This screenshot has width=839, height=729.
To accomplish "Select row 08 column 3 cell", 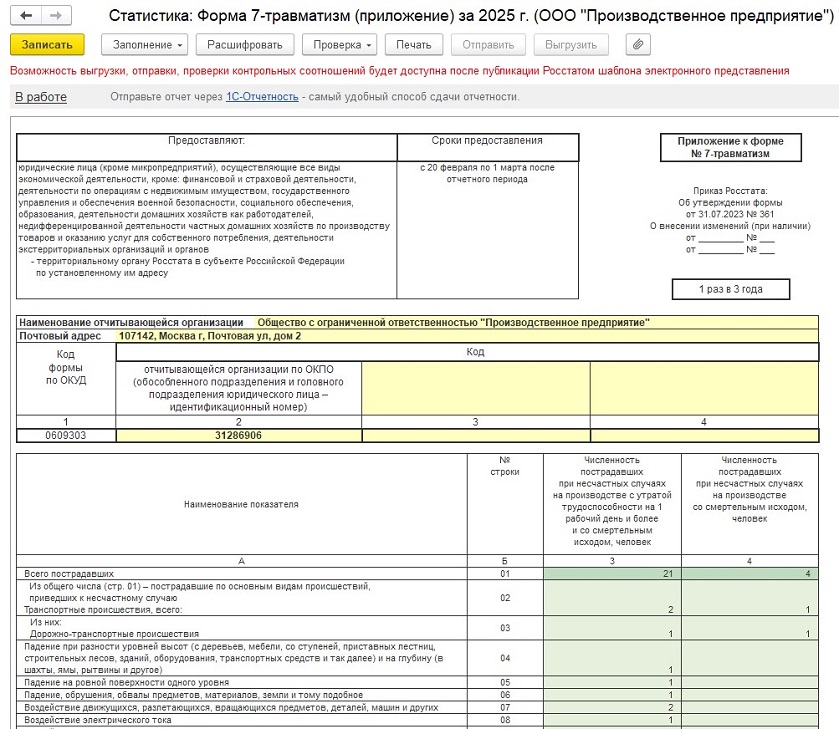I will [x=612, y=720].
